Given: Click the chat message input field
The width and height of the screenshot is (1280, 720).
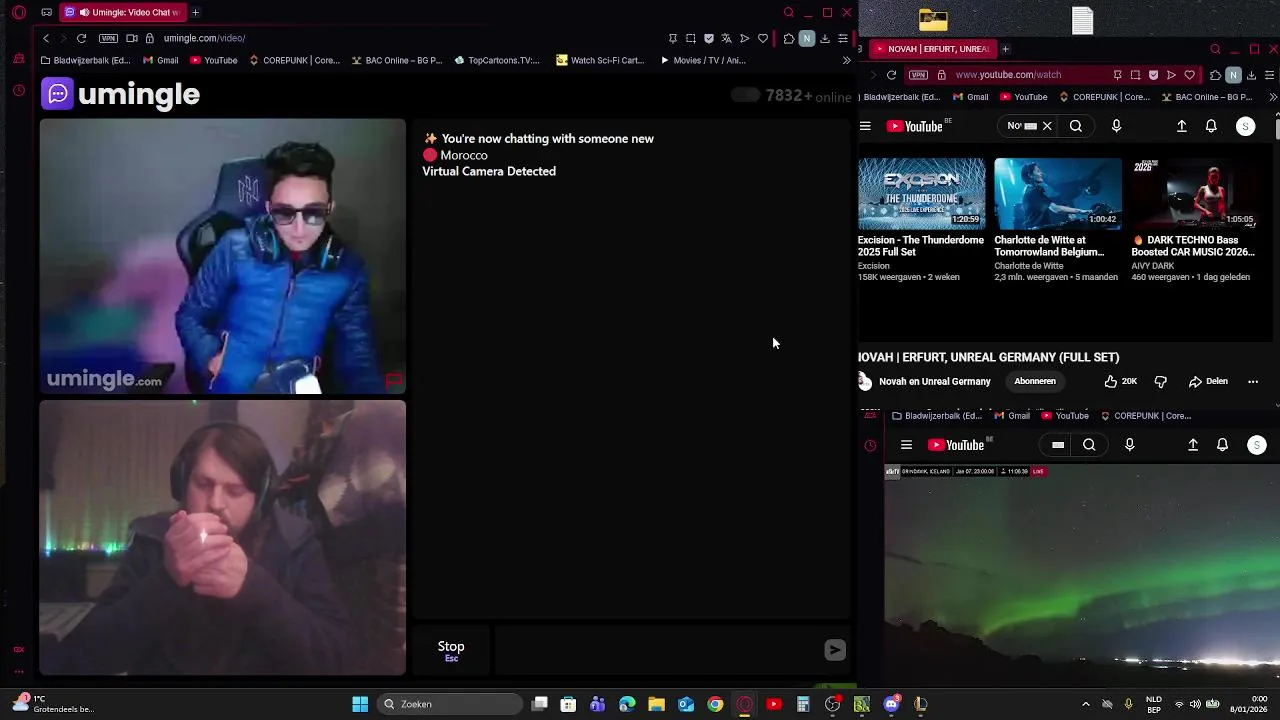Looking at the screenshot, I should 656,650.
